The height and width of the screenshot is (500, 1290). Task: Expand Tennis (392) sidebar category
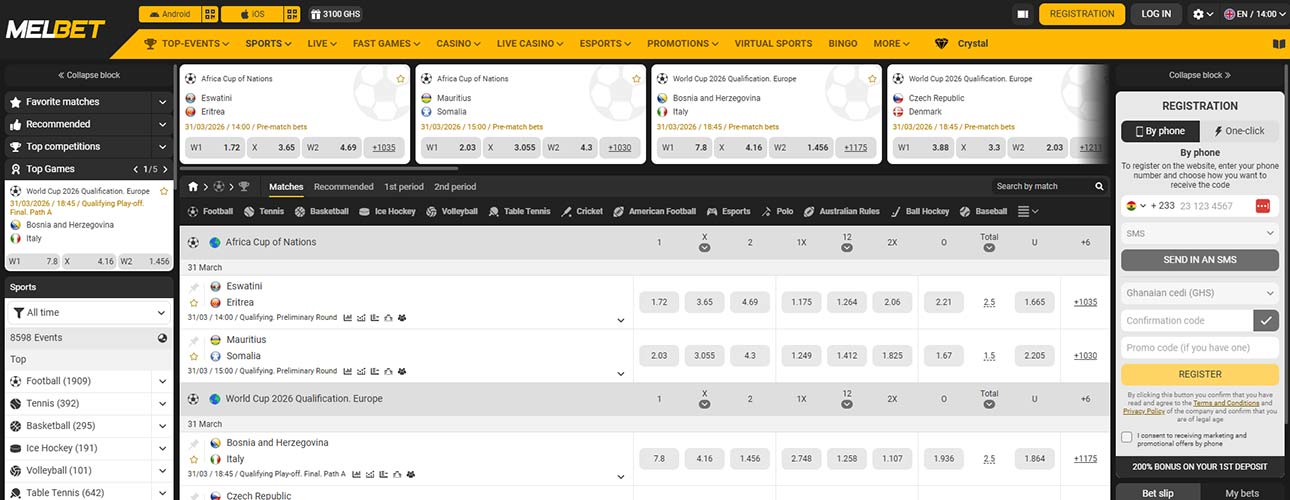(x=162, y=404)
